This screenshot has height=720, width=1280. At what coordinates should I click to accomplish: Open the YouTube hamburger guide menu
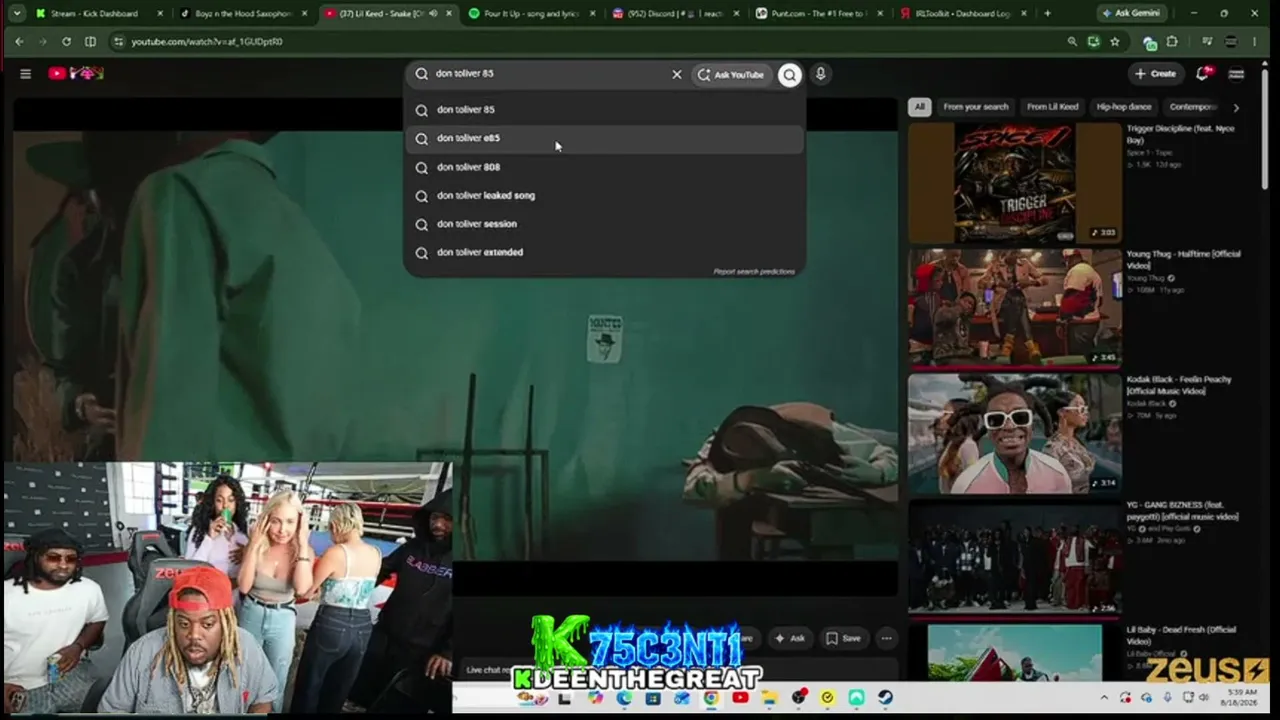pyautogui.click(x=26, y=73)
